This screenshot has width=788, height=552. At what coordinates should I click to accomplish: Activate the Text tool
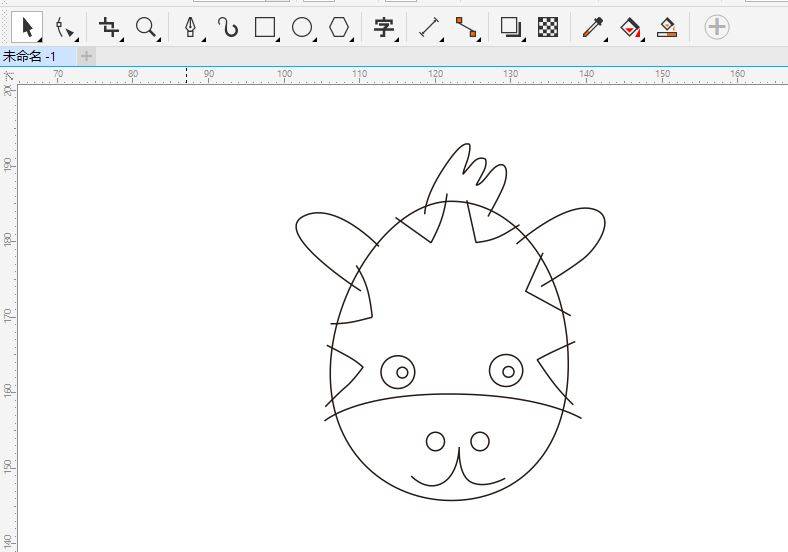(383, 27)
